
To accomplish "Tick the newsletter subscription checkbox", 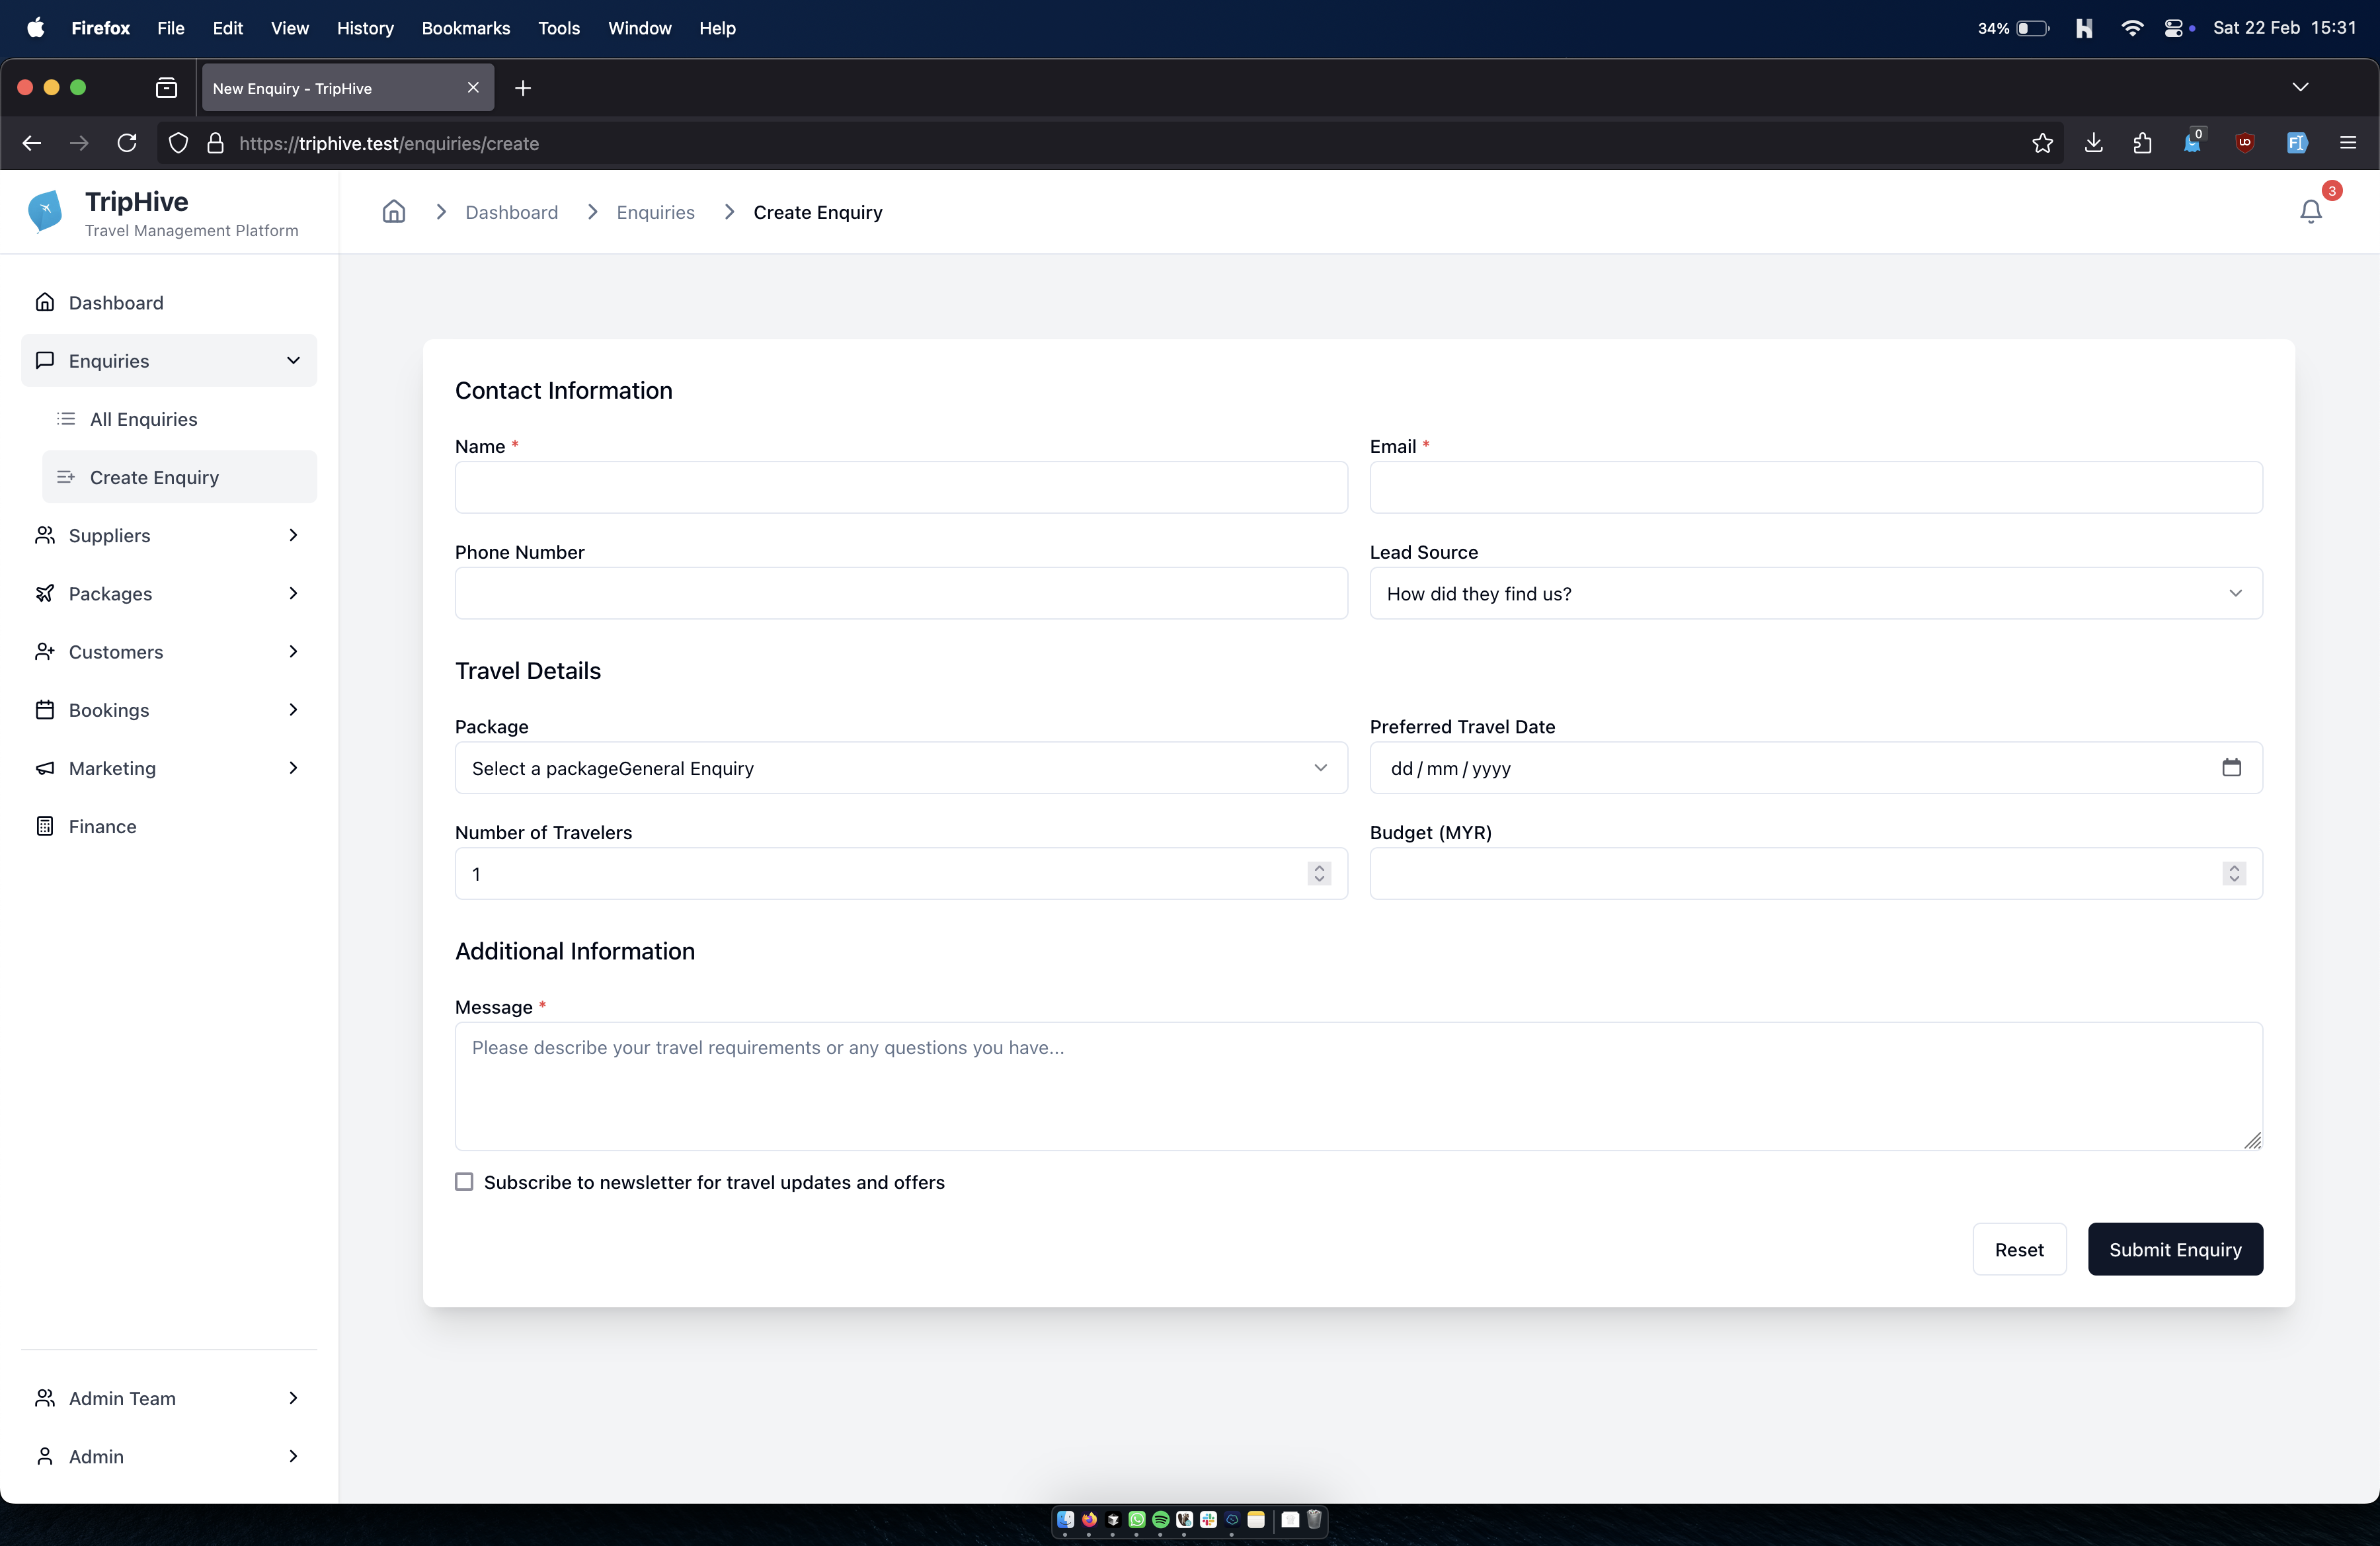I will pyautogui.click(x=464, y=1181).
